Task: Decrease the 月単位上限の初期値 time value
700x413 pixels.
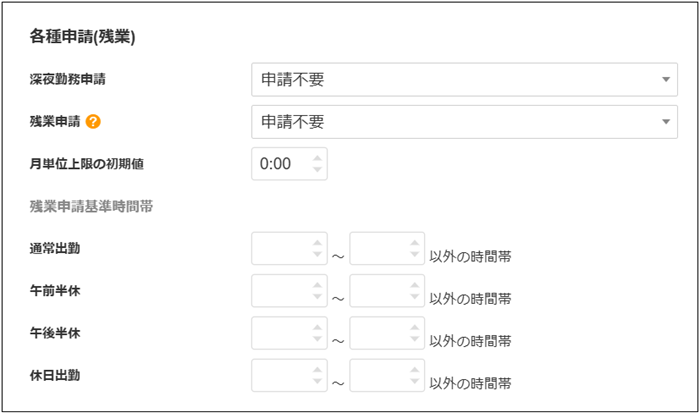Action: [x=317, y=170]
